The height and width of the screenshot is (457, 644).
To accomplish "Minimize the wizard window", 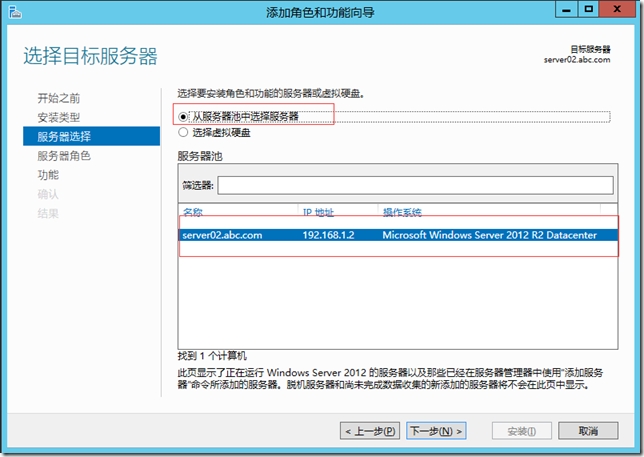I will coord(566,9).
